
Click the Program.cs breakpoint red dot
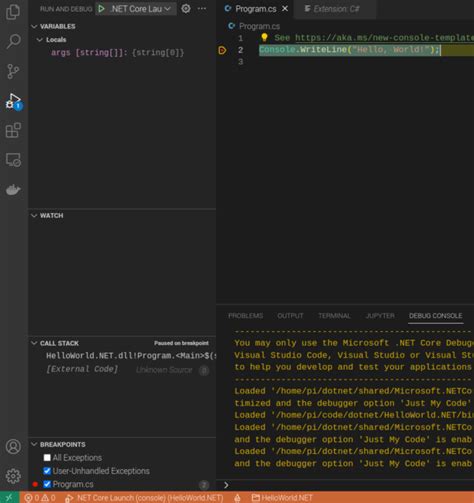[x=35, y=484]
